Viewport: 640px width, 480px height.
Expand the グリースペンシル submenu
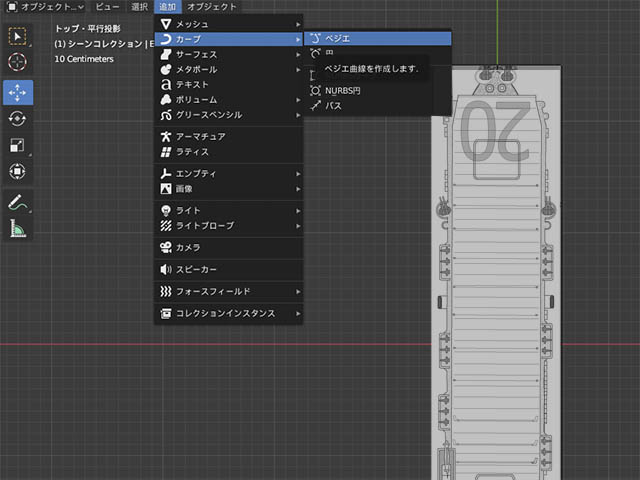[x=229, y=115]
